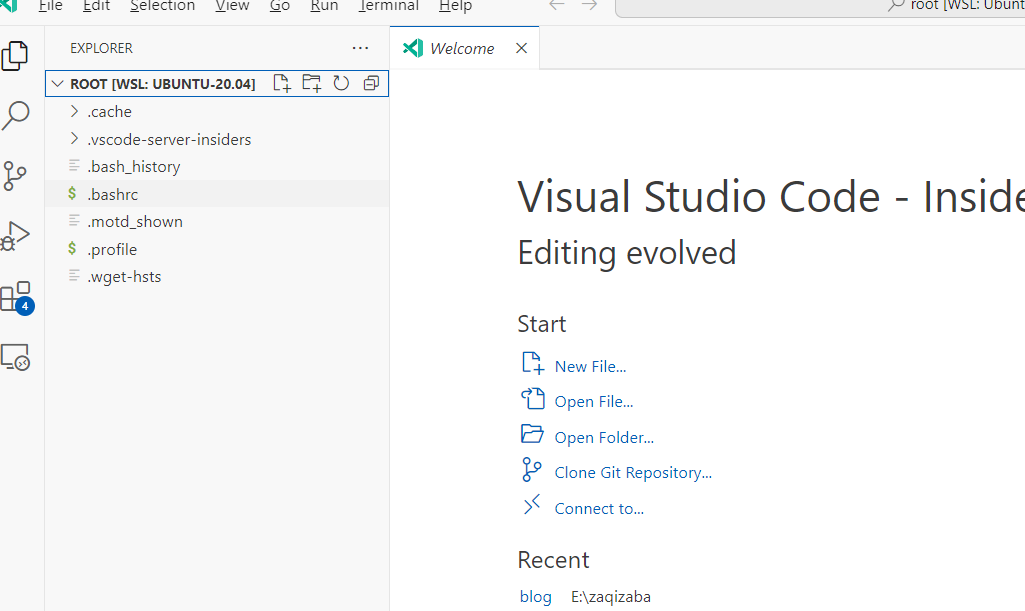Open the Terminal menu

tap(389, 6)
